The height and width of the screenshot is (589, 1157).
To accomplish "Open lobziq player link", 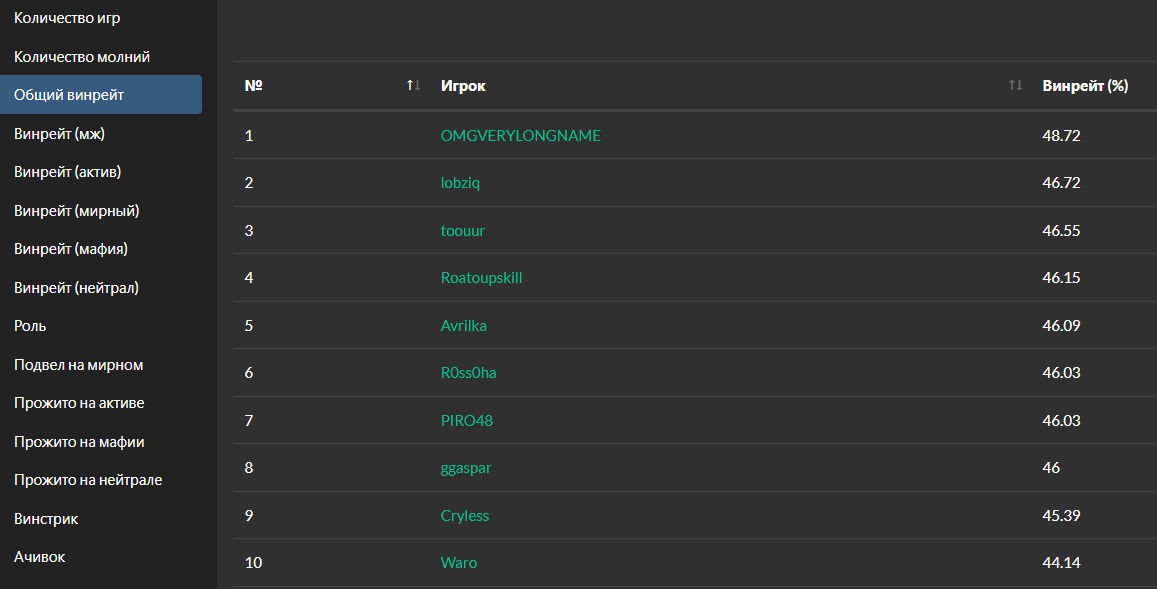I will 467,183.
